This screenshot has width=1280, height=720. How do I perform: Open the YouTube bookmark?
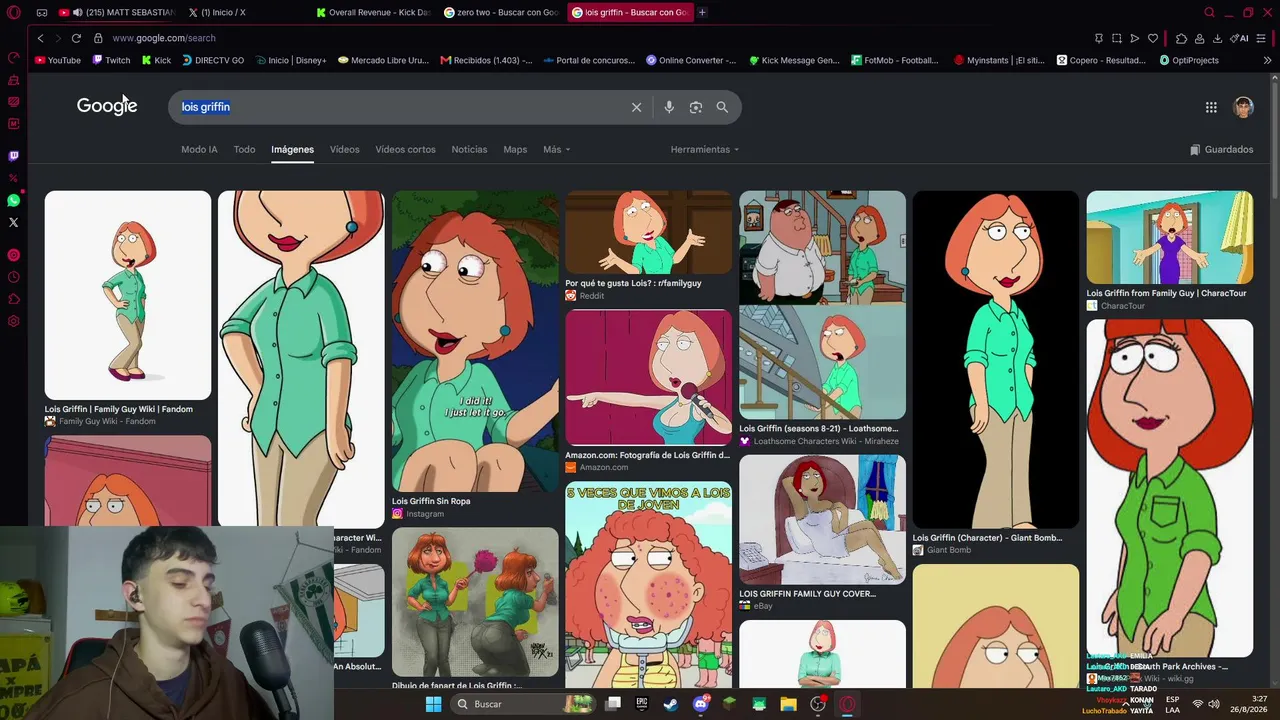(x=58, y=60)
